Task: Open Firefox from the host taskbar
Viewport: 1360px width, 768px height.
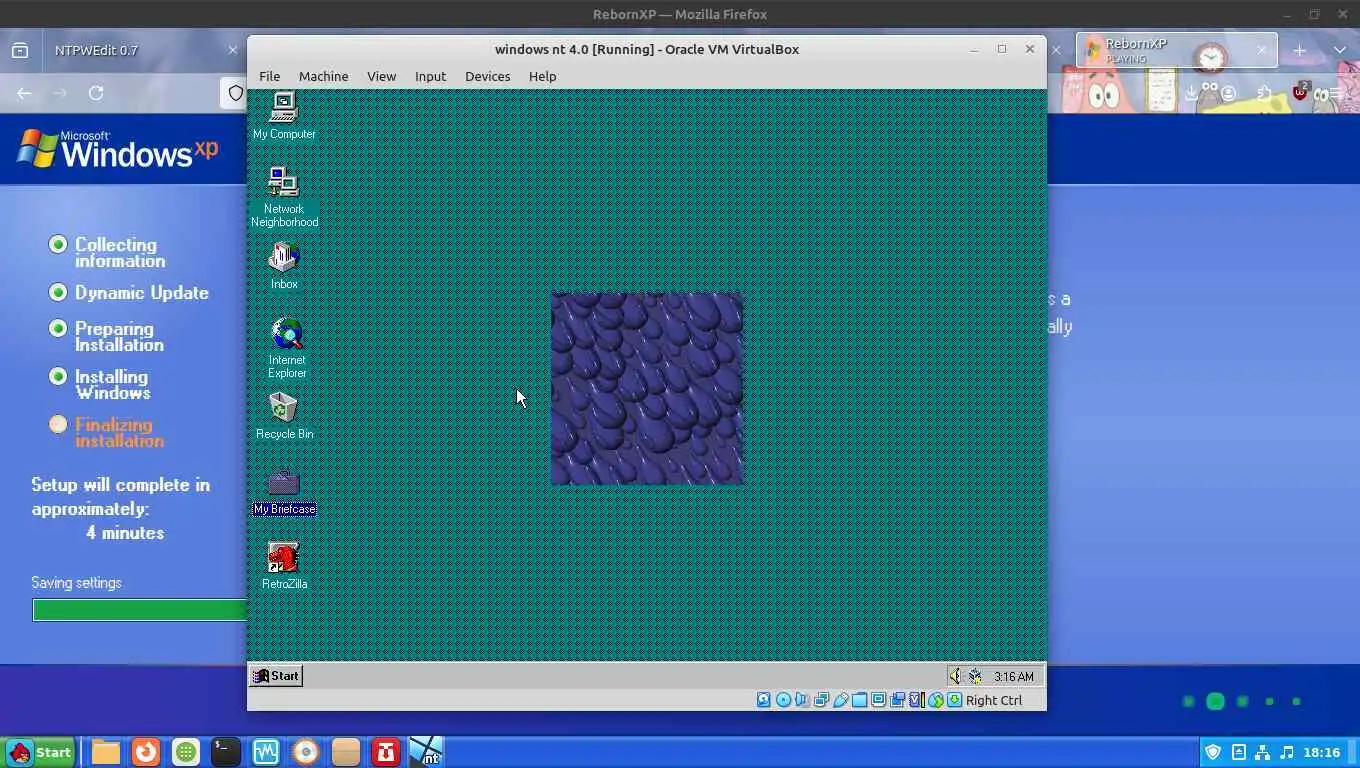Action: click(146, 752)
